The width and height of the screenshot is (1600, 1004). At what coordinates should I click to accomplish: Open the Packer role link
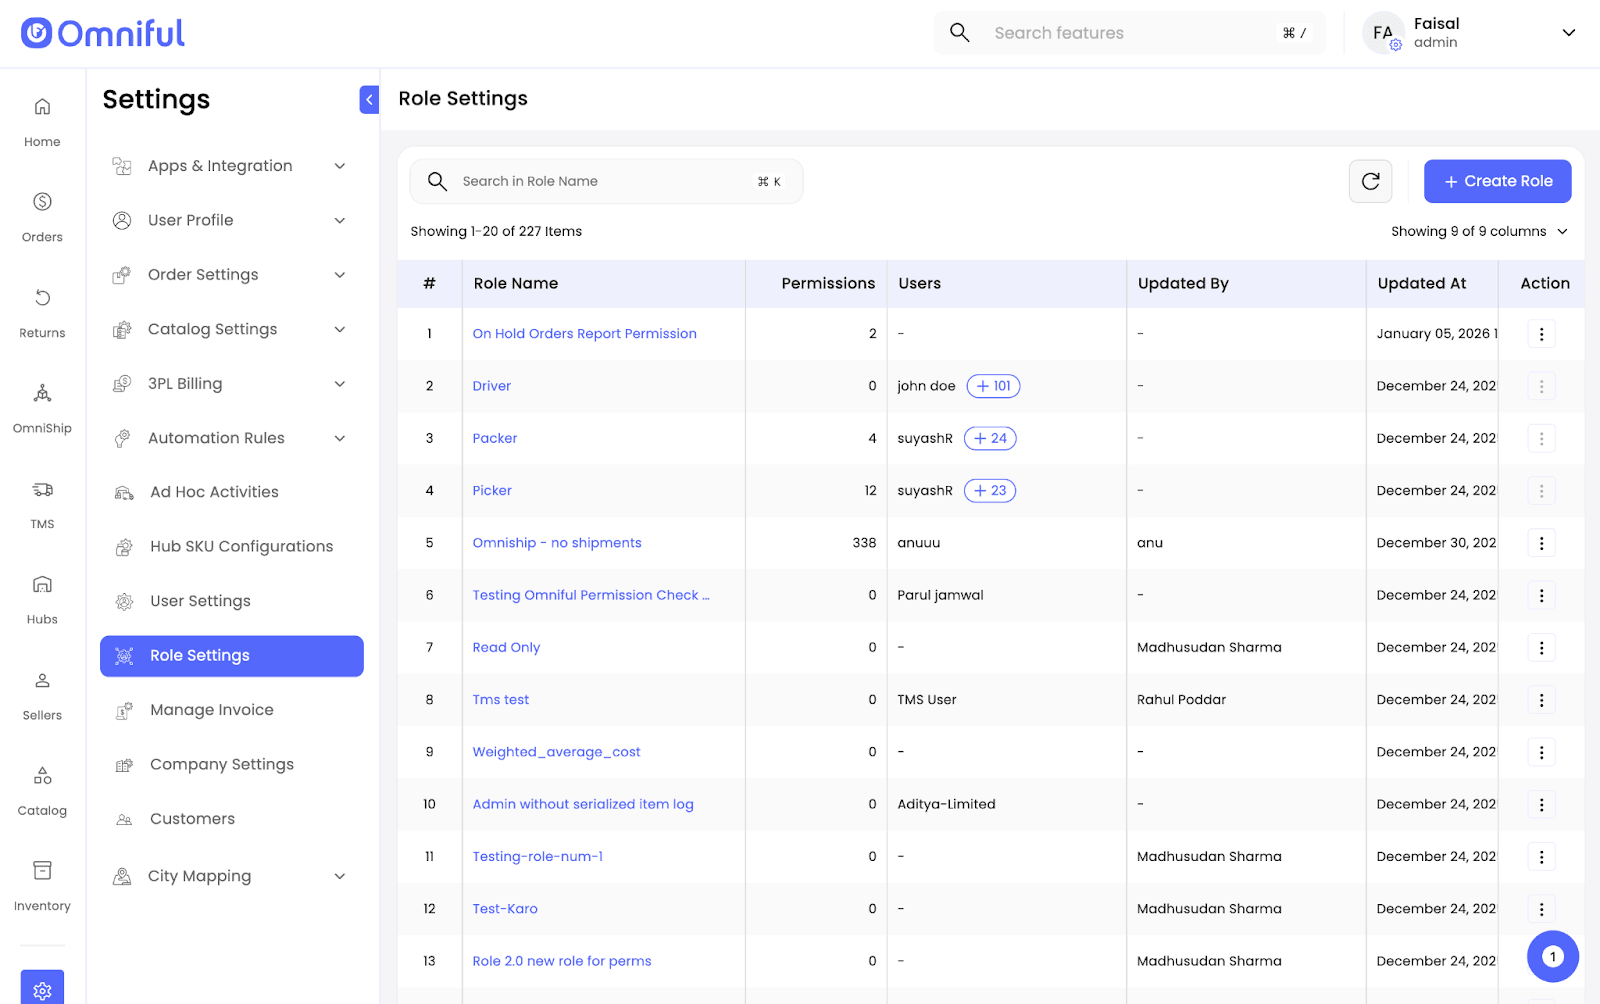click(x=495, y=438)
